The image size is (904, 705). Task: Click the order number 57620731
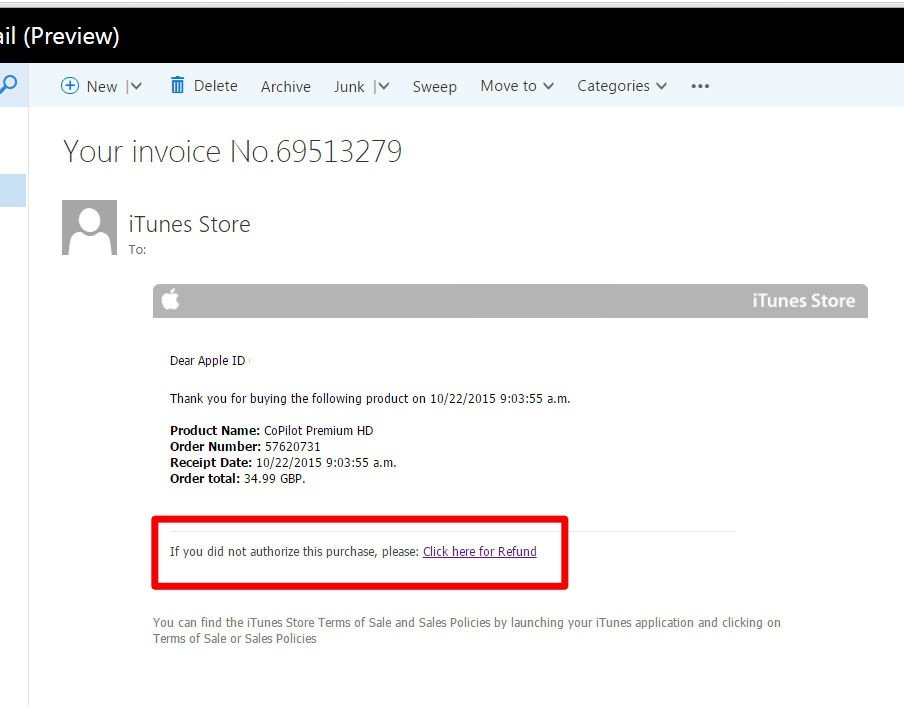(292, 447)
